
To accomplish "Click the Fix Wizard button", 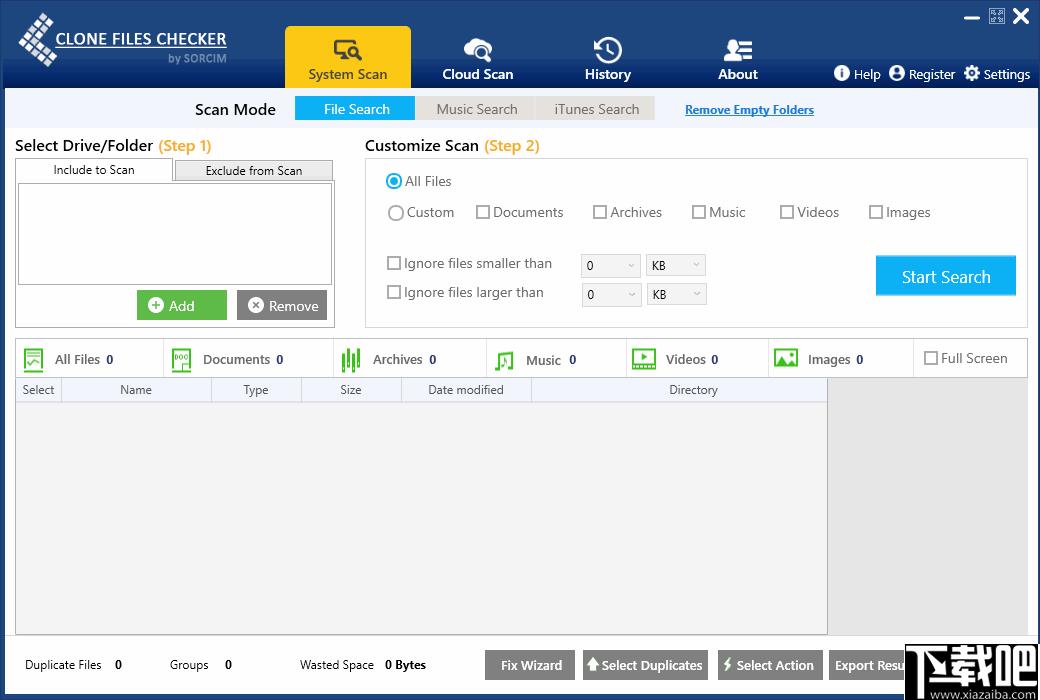I will (x=530, y=665).
